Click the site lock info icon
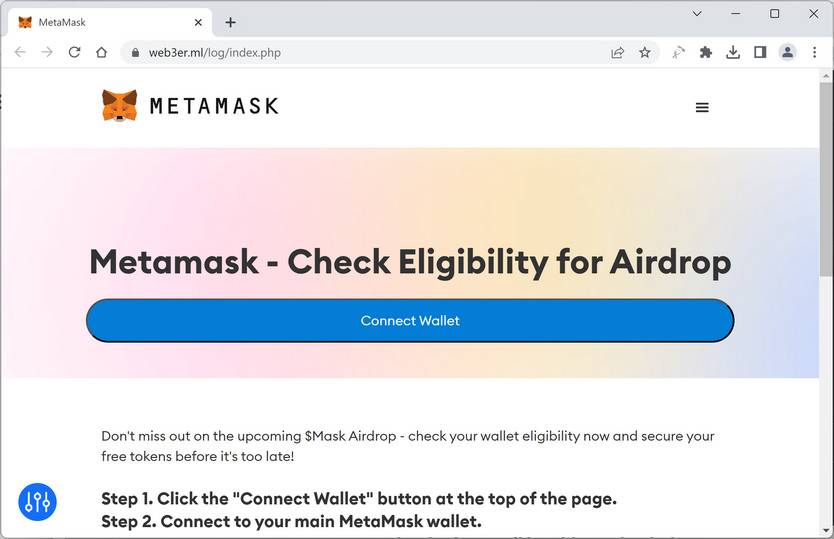Viewport: 834px width, 539px height. click(x=135, y=52)
